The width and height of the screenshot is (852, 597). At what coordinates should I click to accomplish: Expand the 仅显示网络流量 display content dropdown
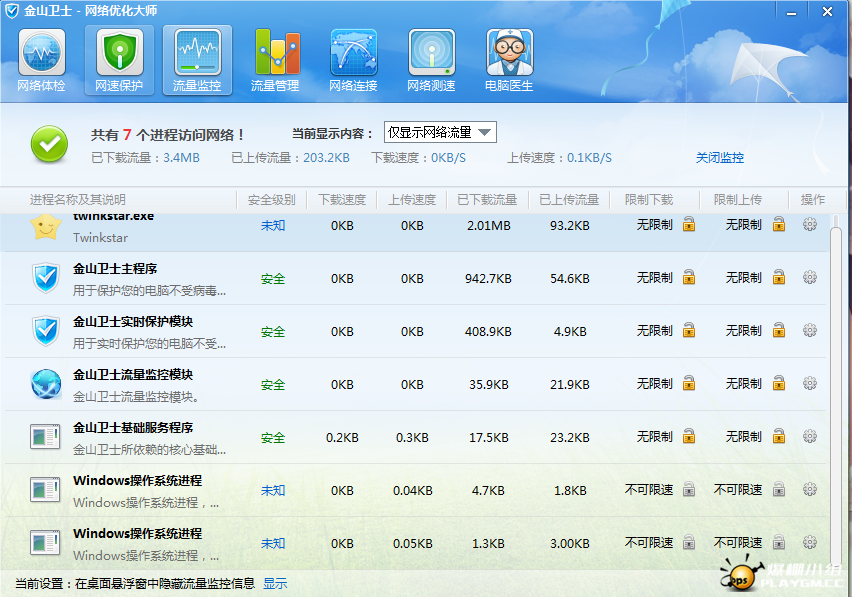click(x=484, y=133)
